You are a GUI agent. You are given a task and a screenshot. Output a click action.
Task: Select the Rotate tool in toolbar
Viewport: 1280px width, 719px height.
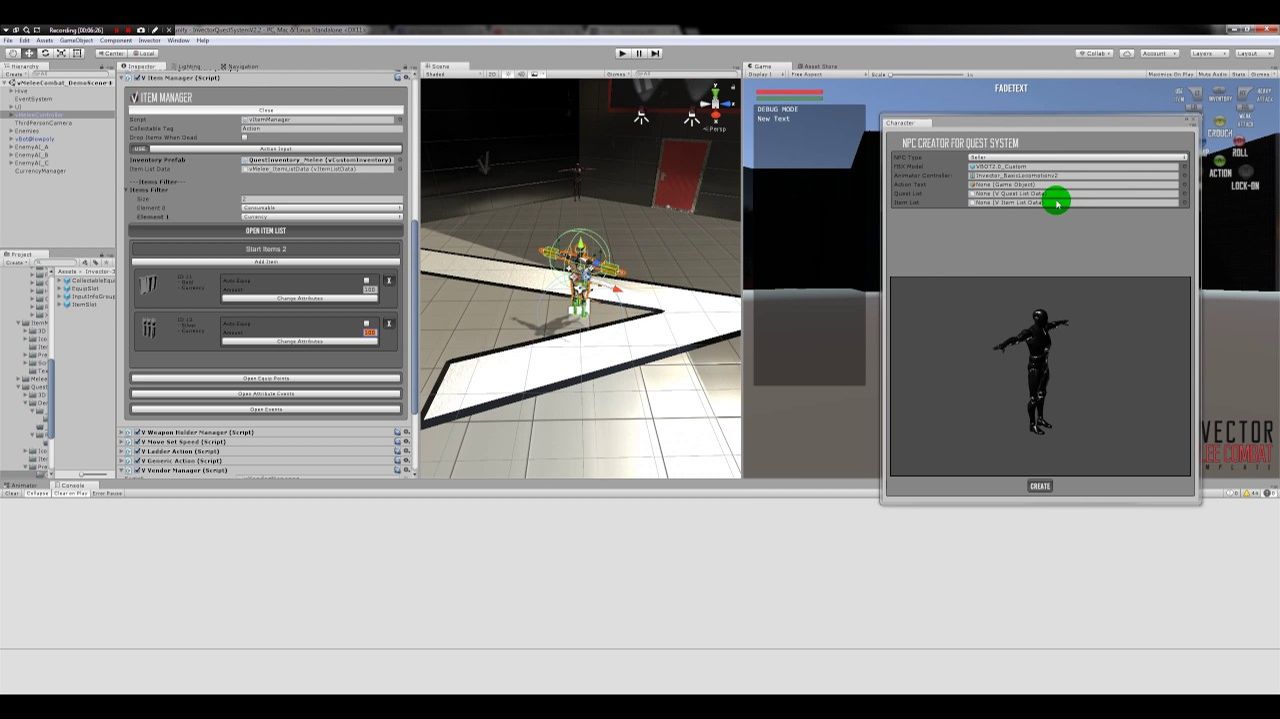(45, 53)
